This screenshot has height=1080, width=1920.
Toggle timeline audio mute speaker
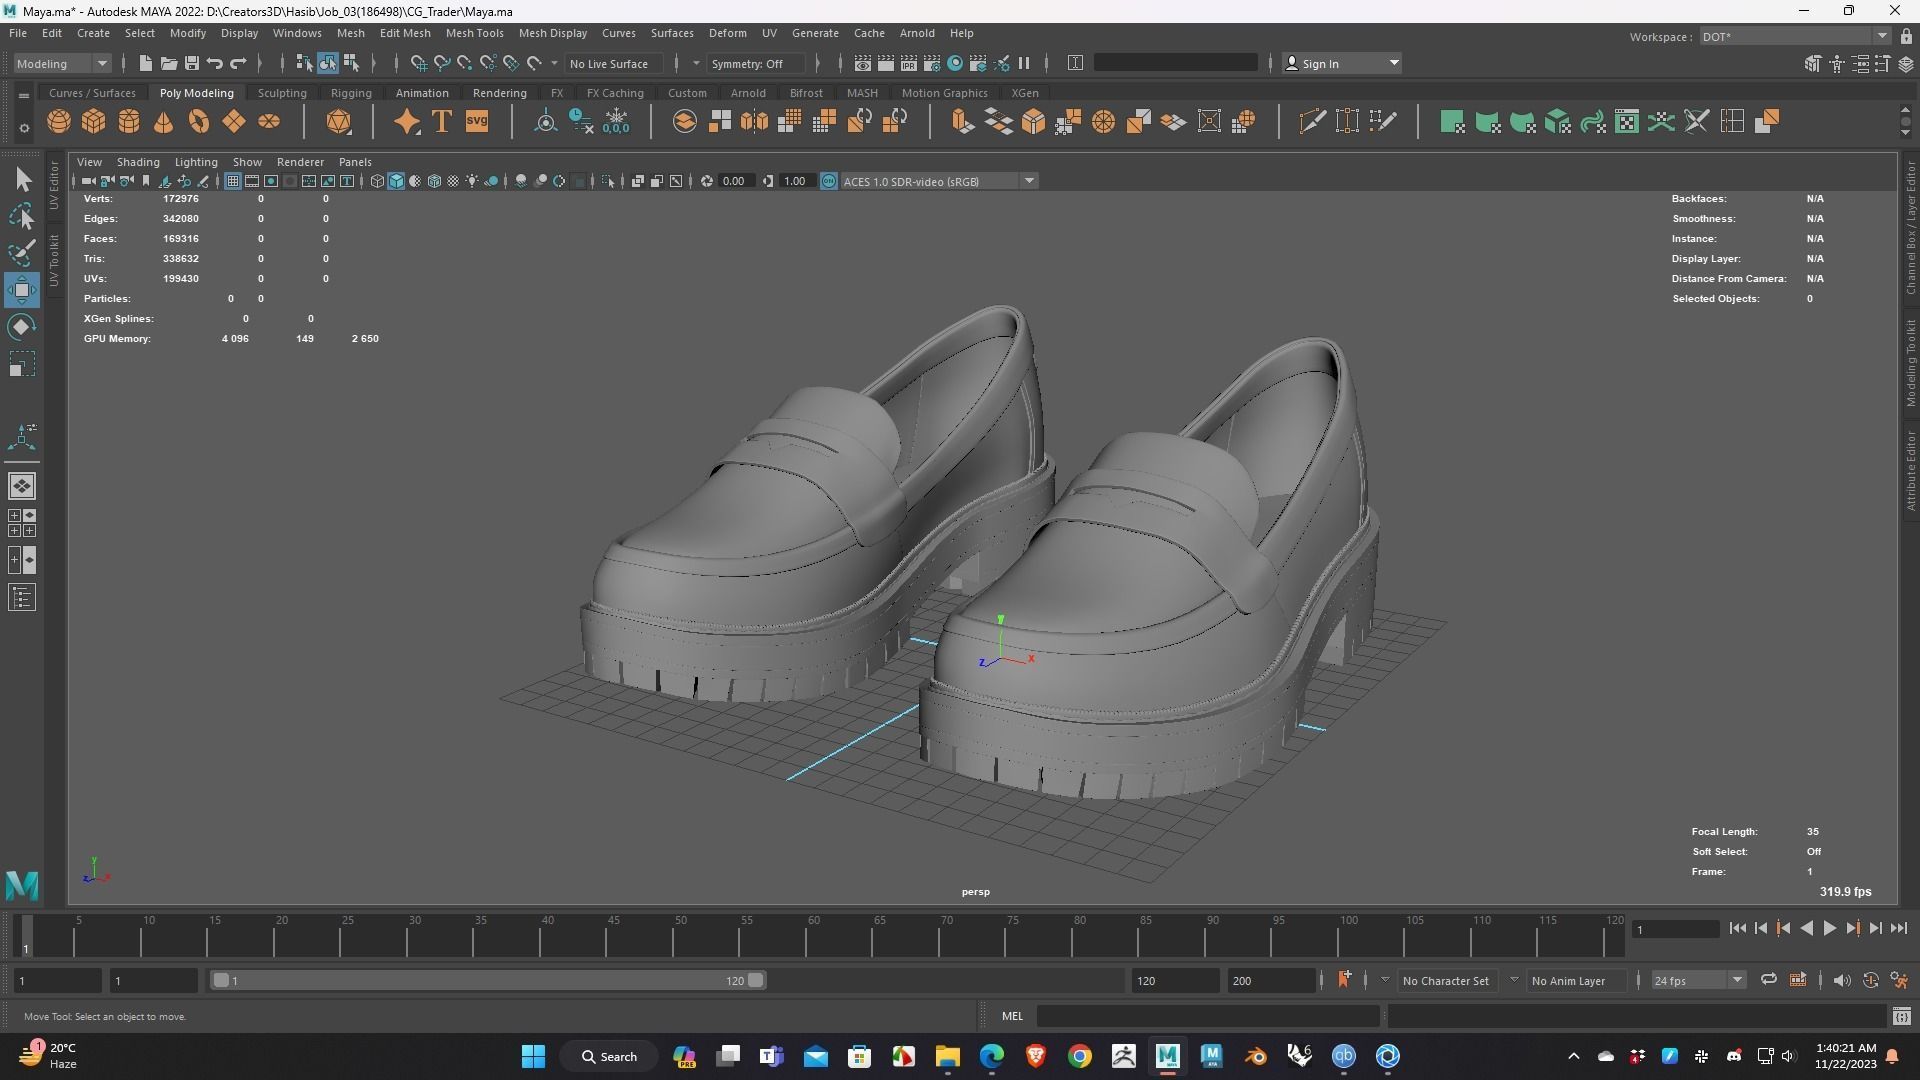(1842, 980)
